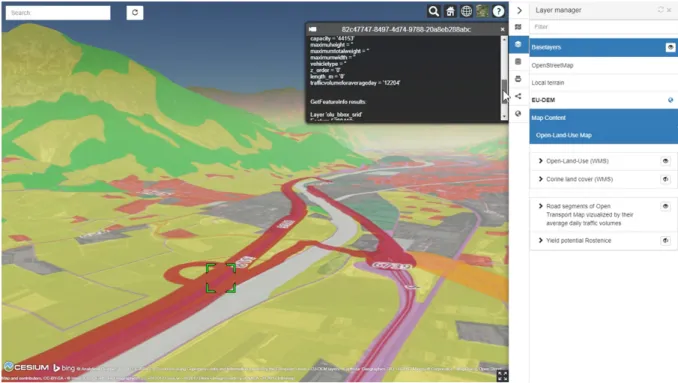Click the Corine land cover (WMS) name
678x383 pixels.
click(579, 179)
